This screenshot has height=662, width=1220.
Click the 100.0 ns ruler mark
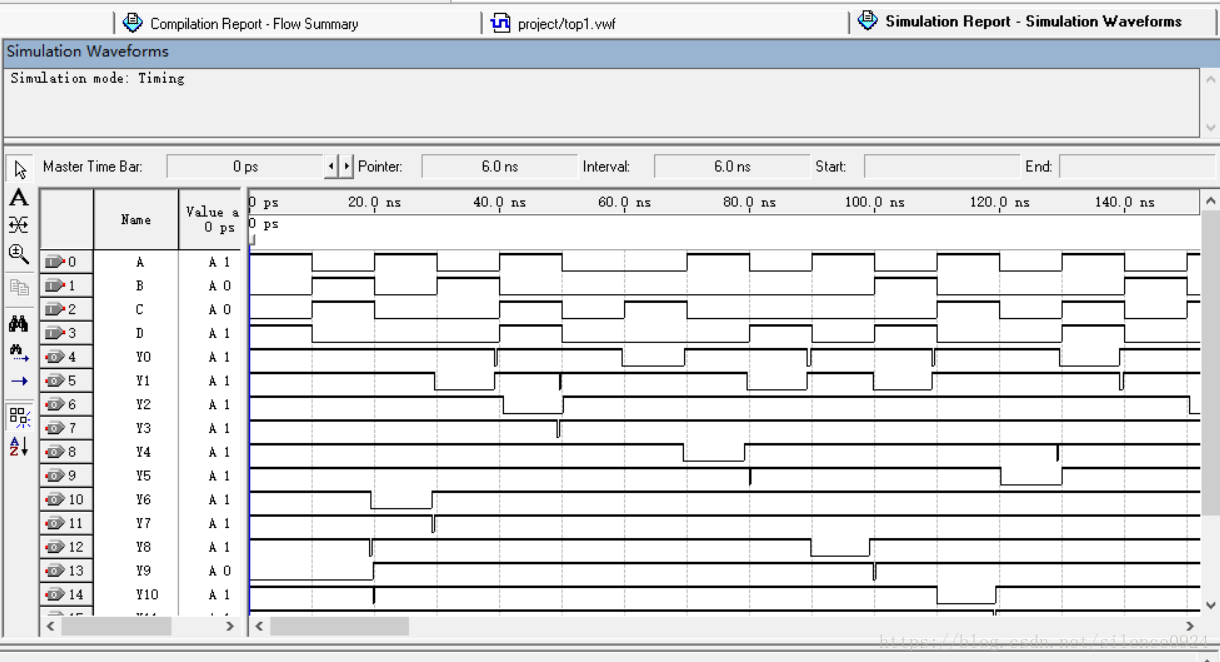point(874,202)
